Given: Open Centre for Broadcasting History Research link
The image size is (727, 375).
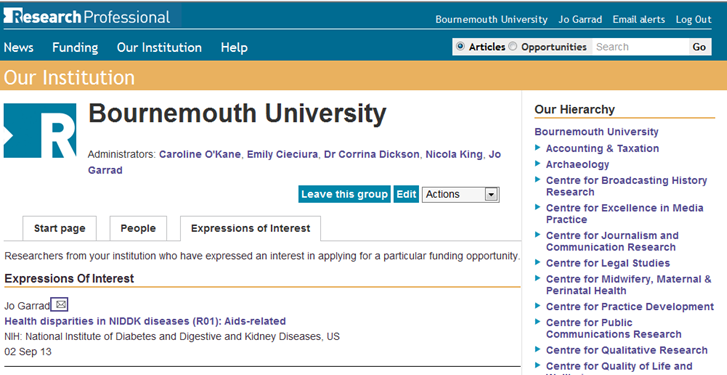Looking at the screenshot, I should (x=626, y=186).
